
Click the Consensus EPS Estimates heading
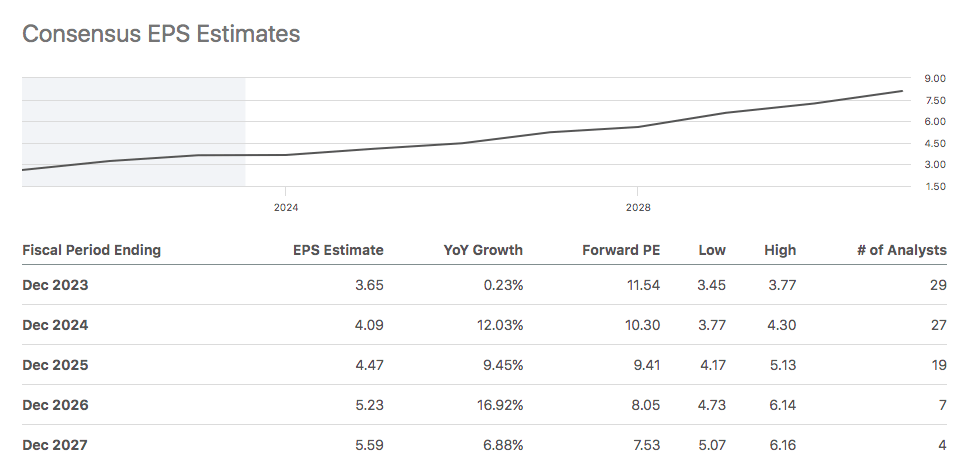(161, 34)
